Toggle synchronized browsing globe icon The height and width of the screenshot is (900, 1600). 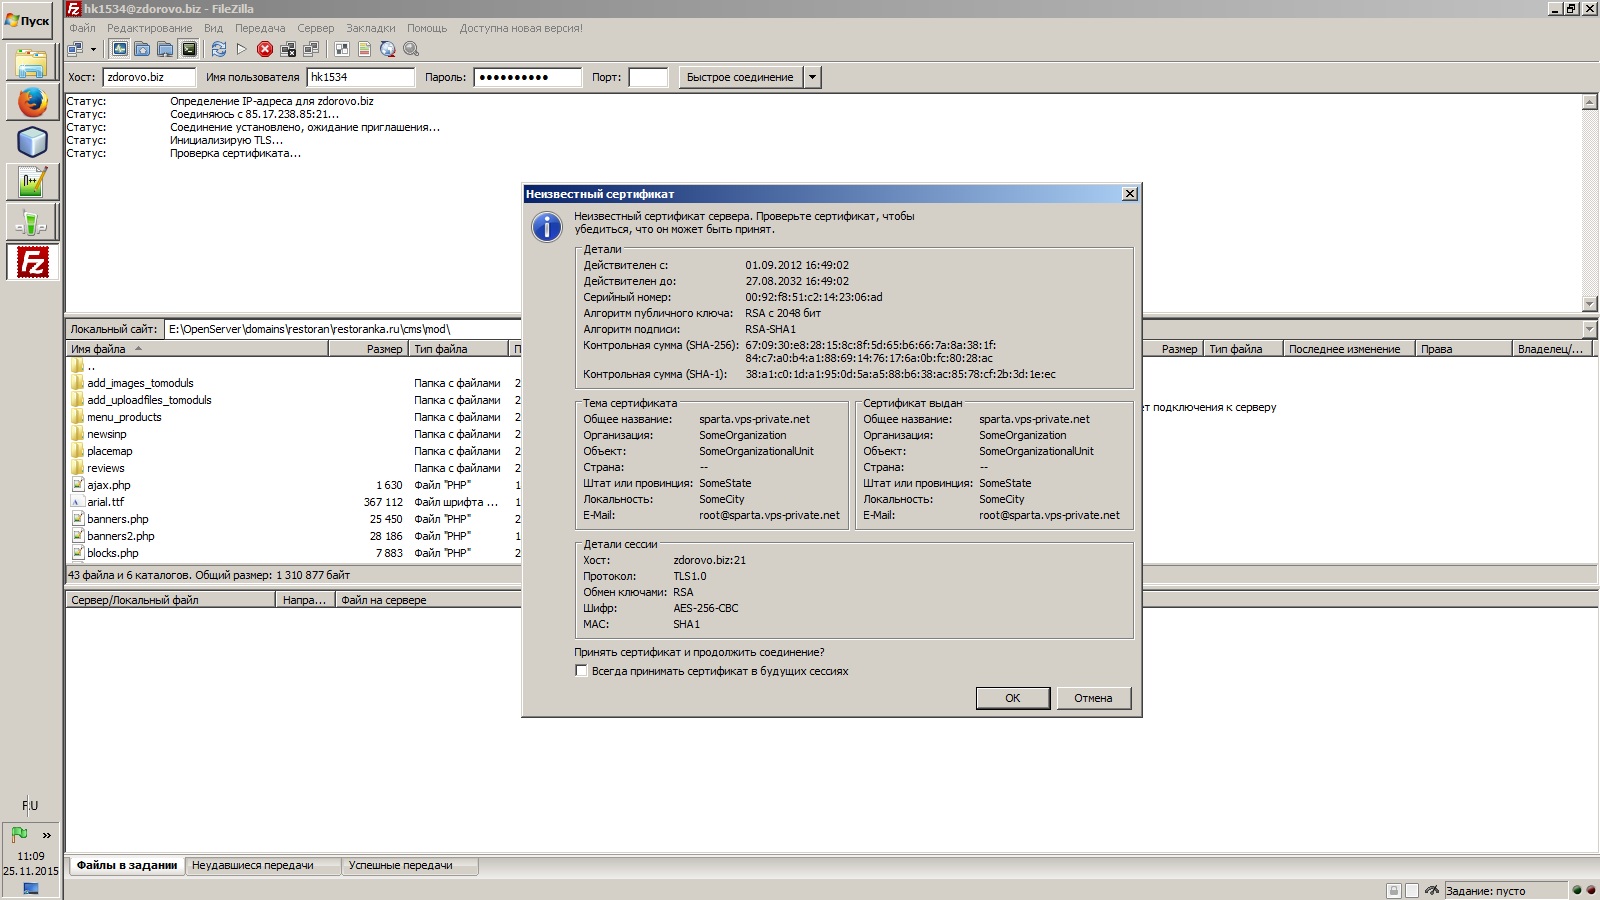coord(387,49)
